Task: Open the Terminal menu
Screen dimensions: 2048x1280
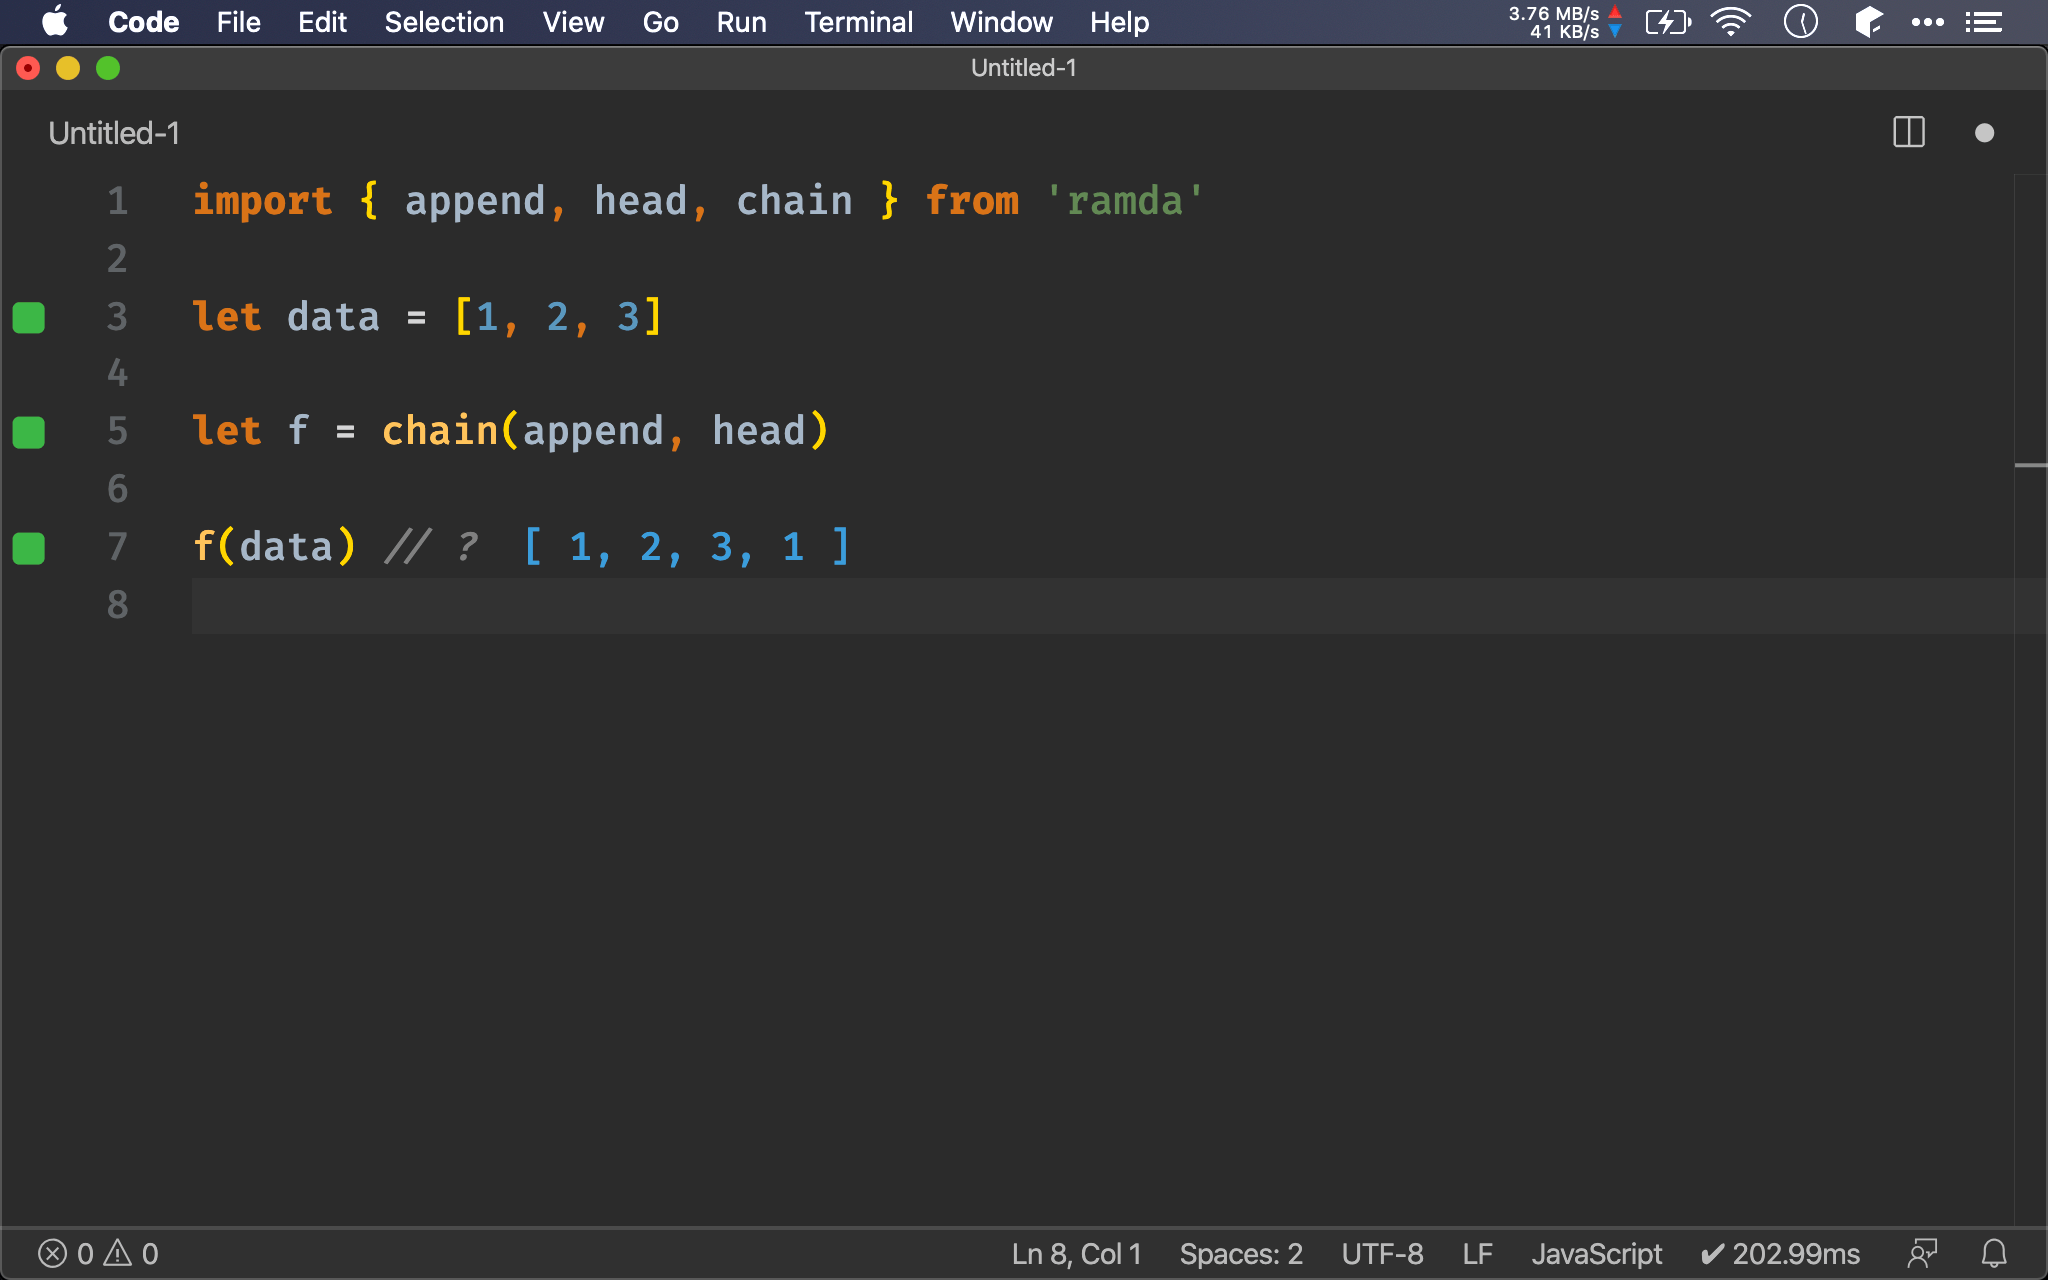Action: (857, 21)
